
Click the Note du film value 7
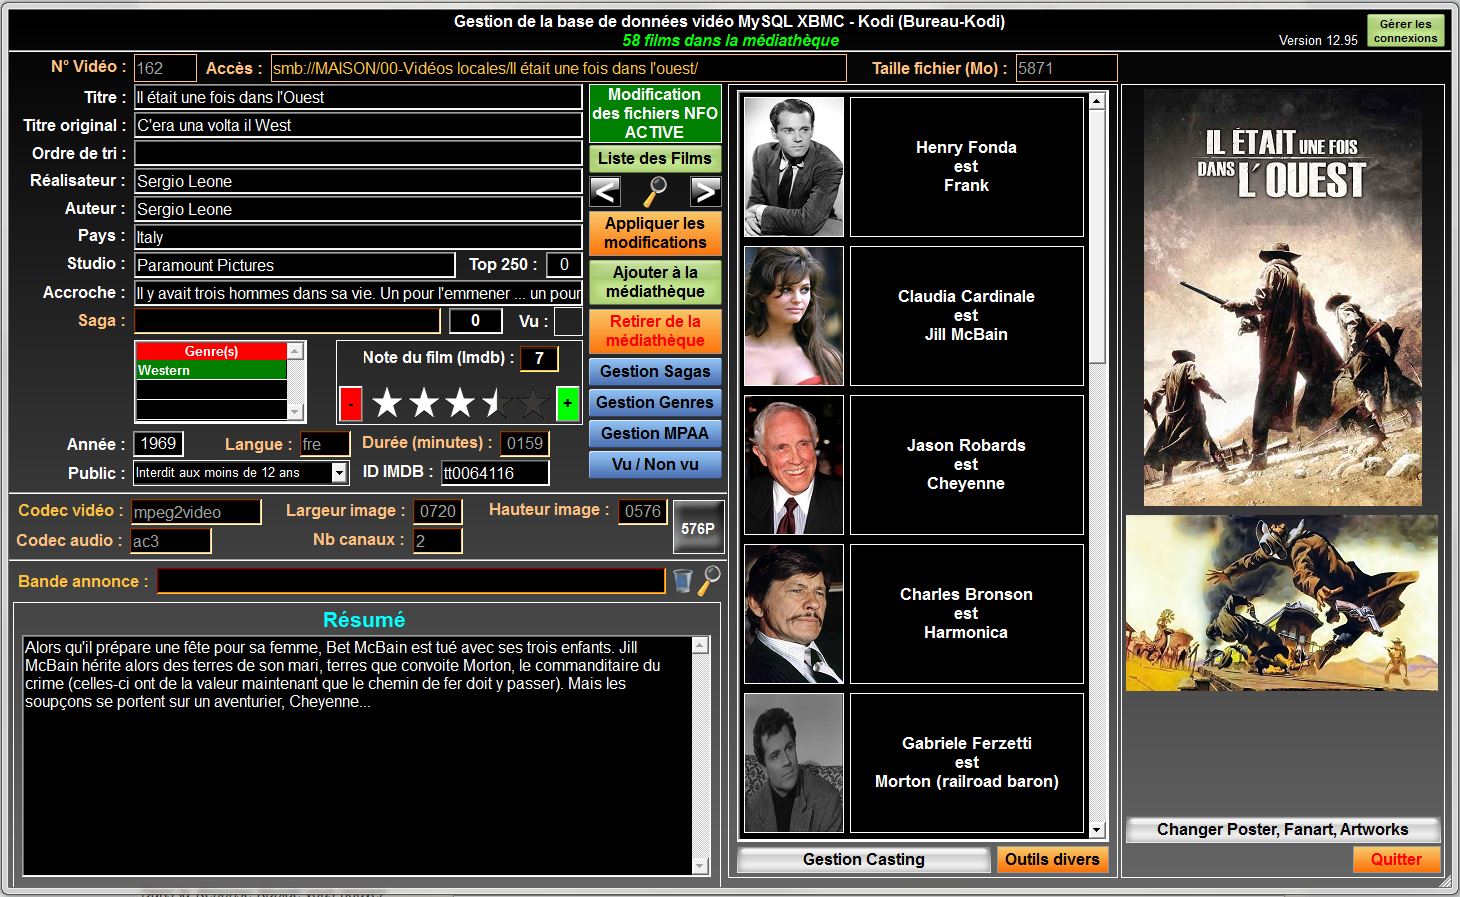(x=539, y=358)
